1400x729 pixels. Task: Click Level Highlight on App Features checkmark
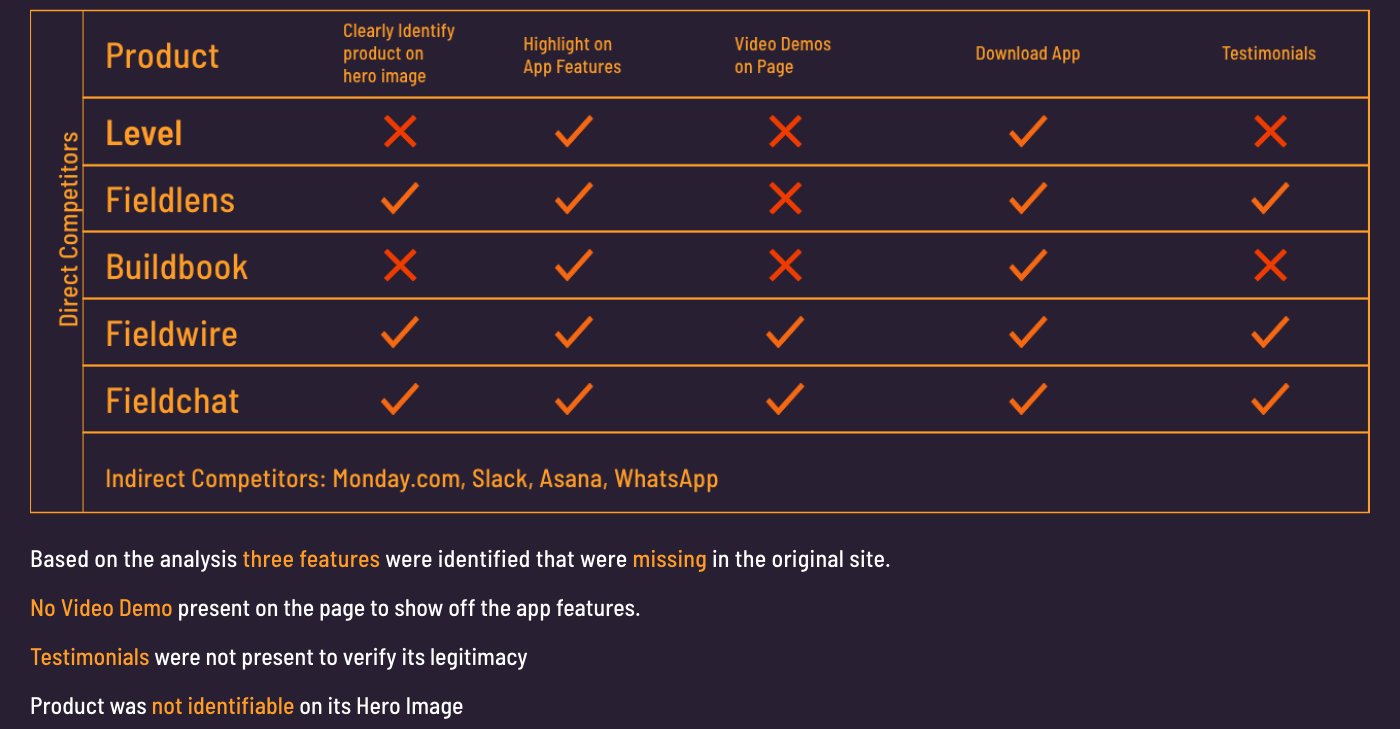click(574, 131)
